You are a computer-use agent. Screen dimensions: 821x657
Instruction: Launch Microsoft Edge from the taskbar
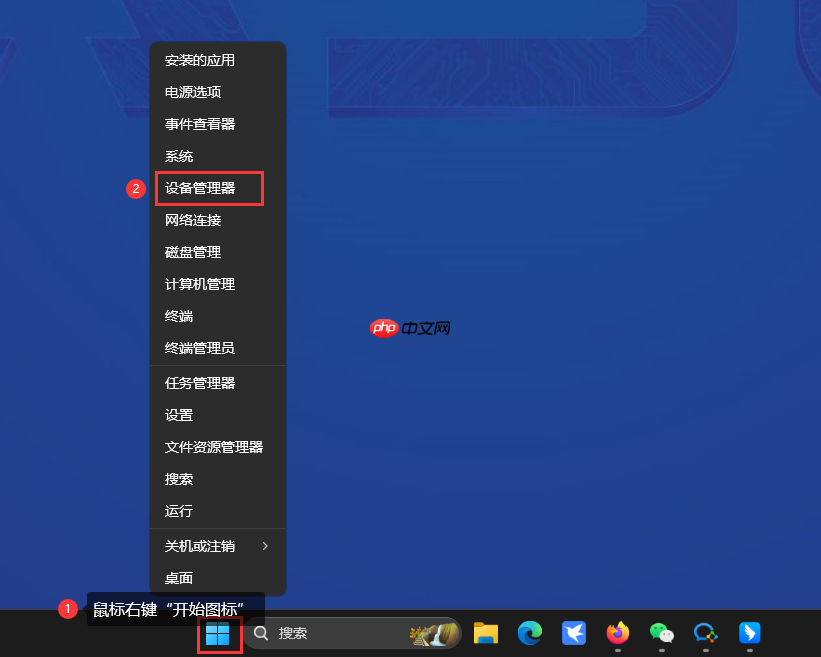530,634
